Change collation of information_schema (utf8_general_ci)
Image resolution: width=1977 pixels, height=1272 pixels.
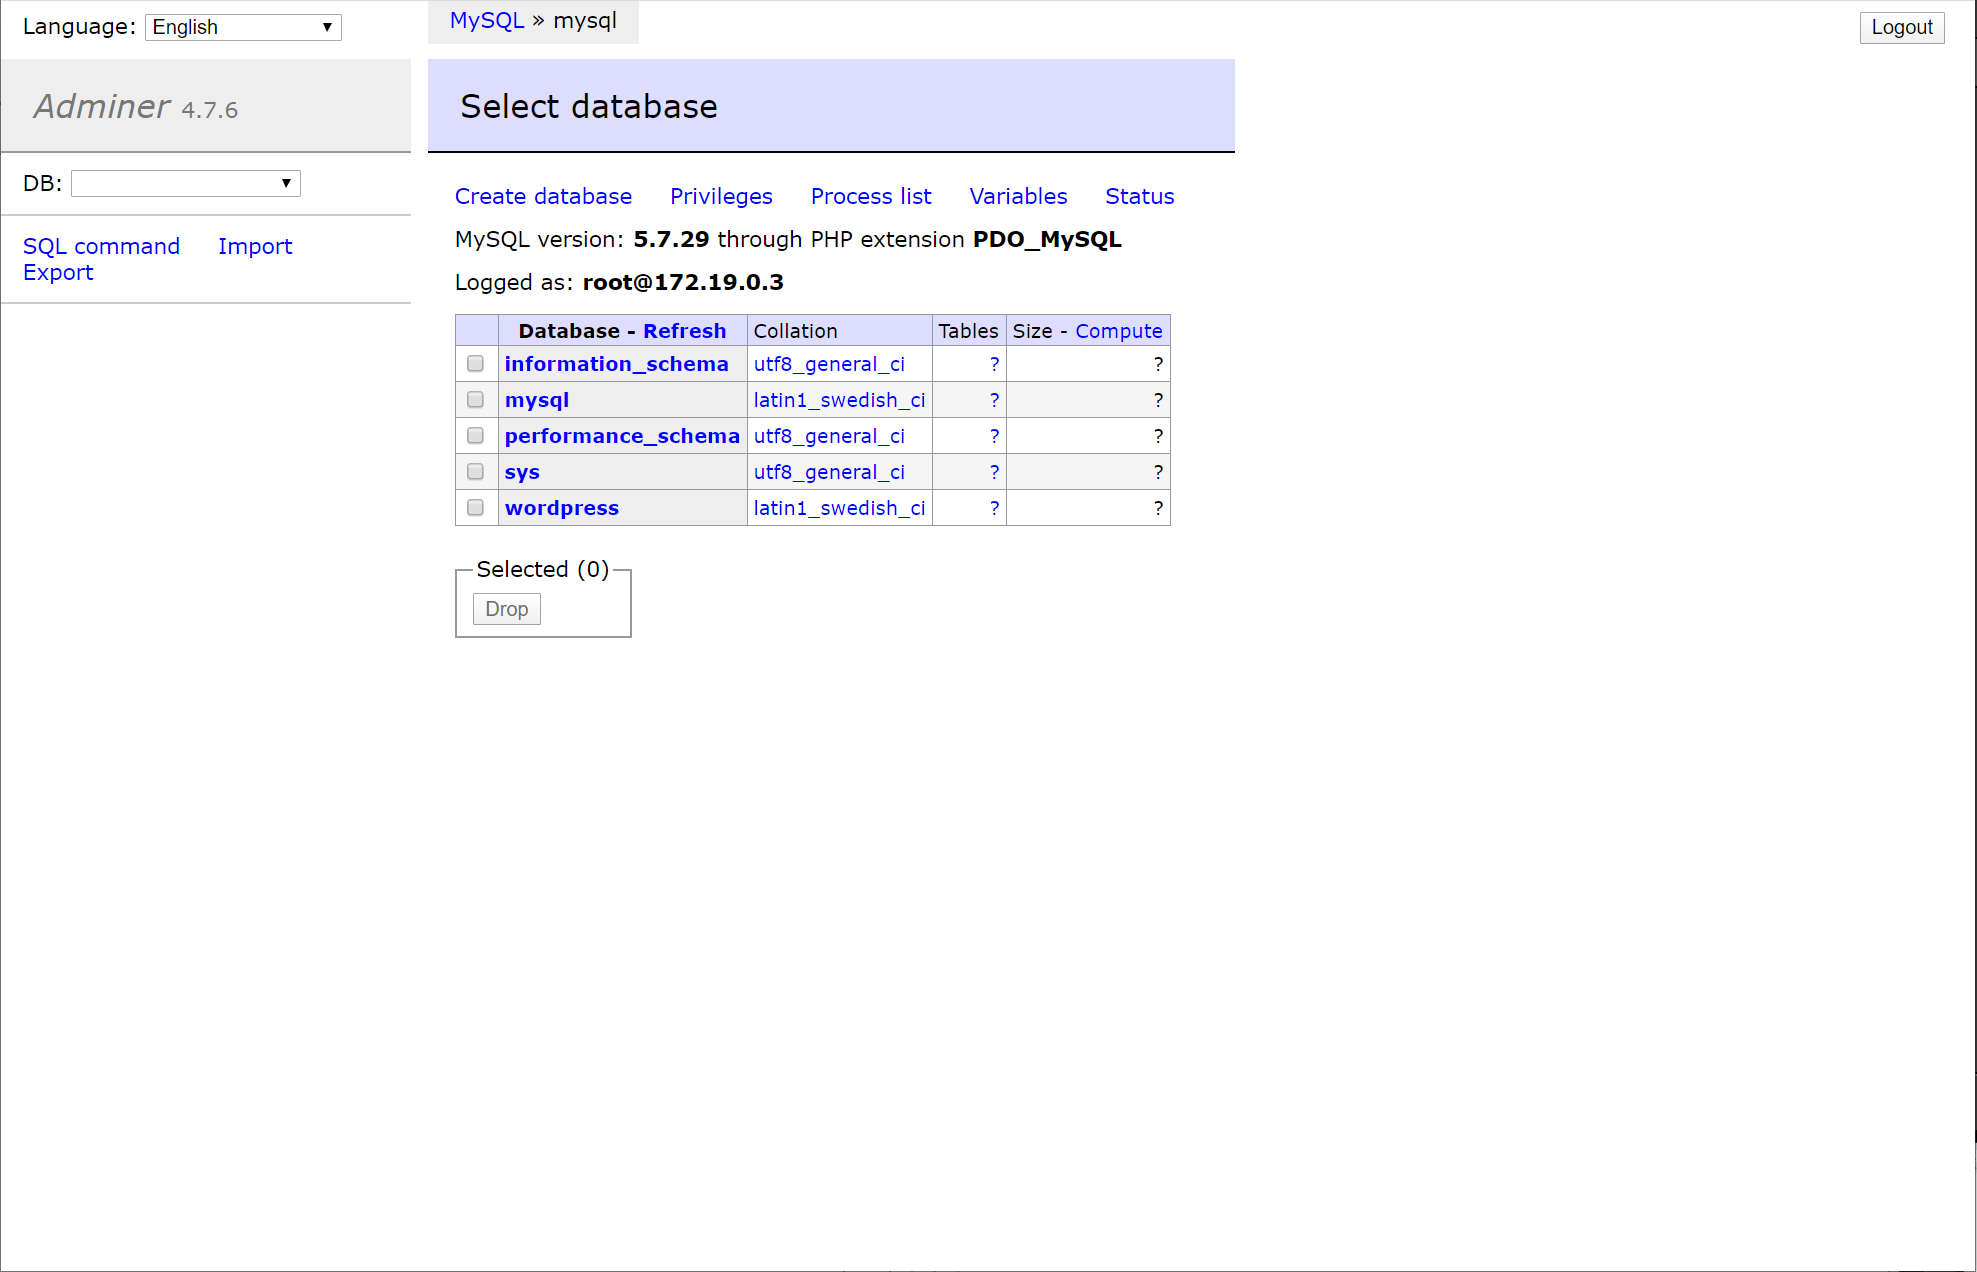tap(829, 364)
